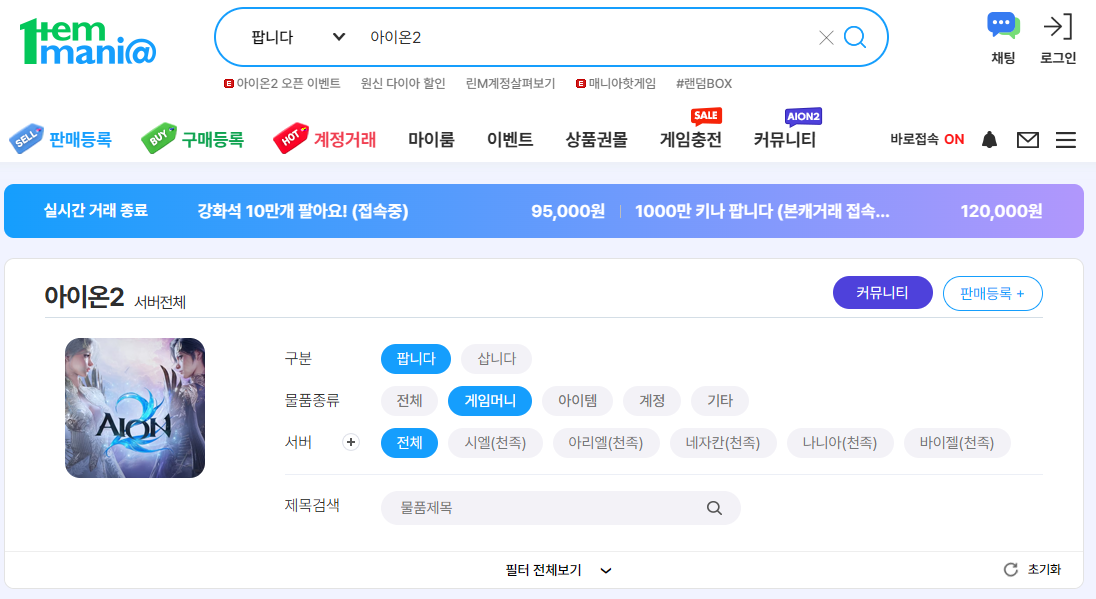Click the itemmania logo

[x=88, y=42]
